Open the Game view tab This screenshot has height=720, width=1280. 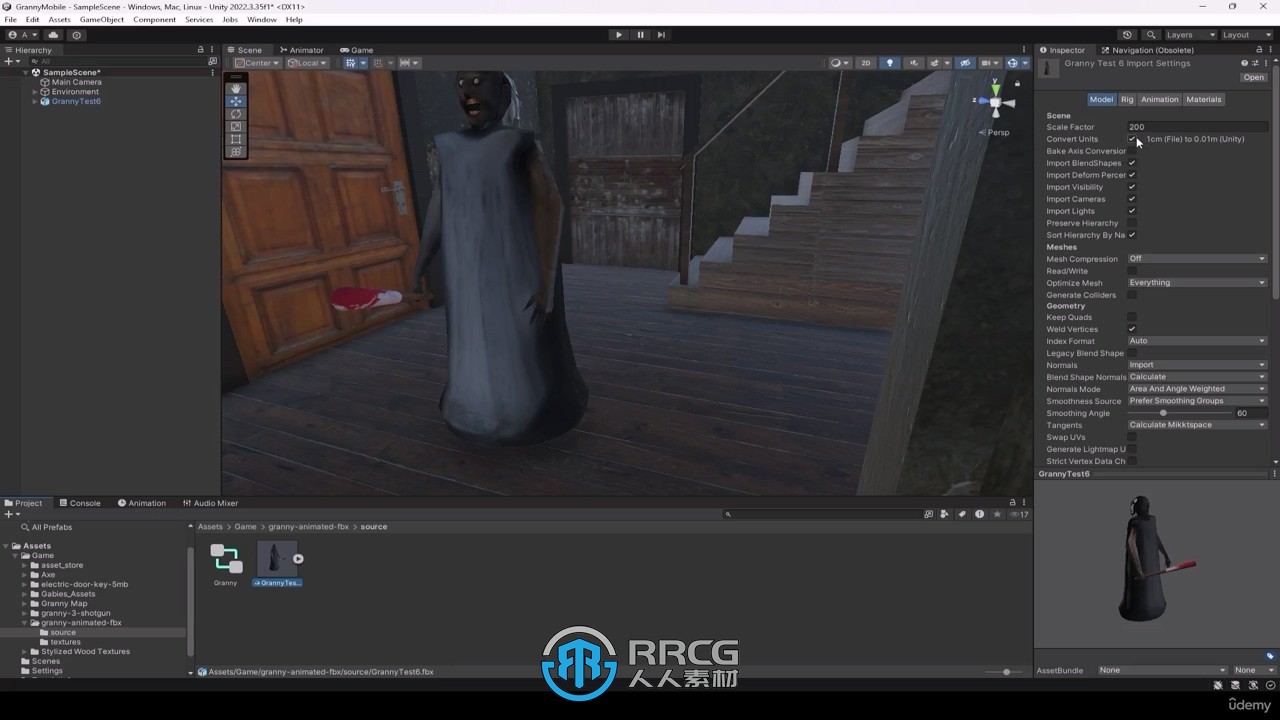[357, 50]
